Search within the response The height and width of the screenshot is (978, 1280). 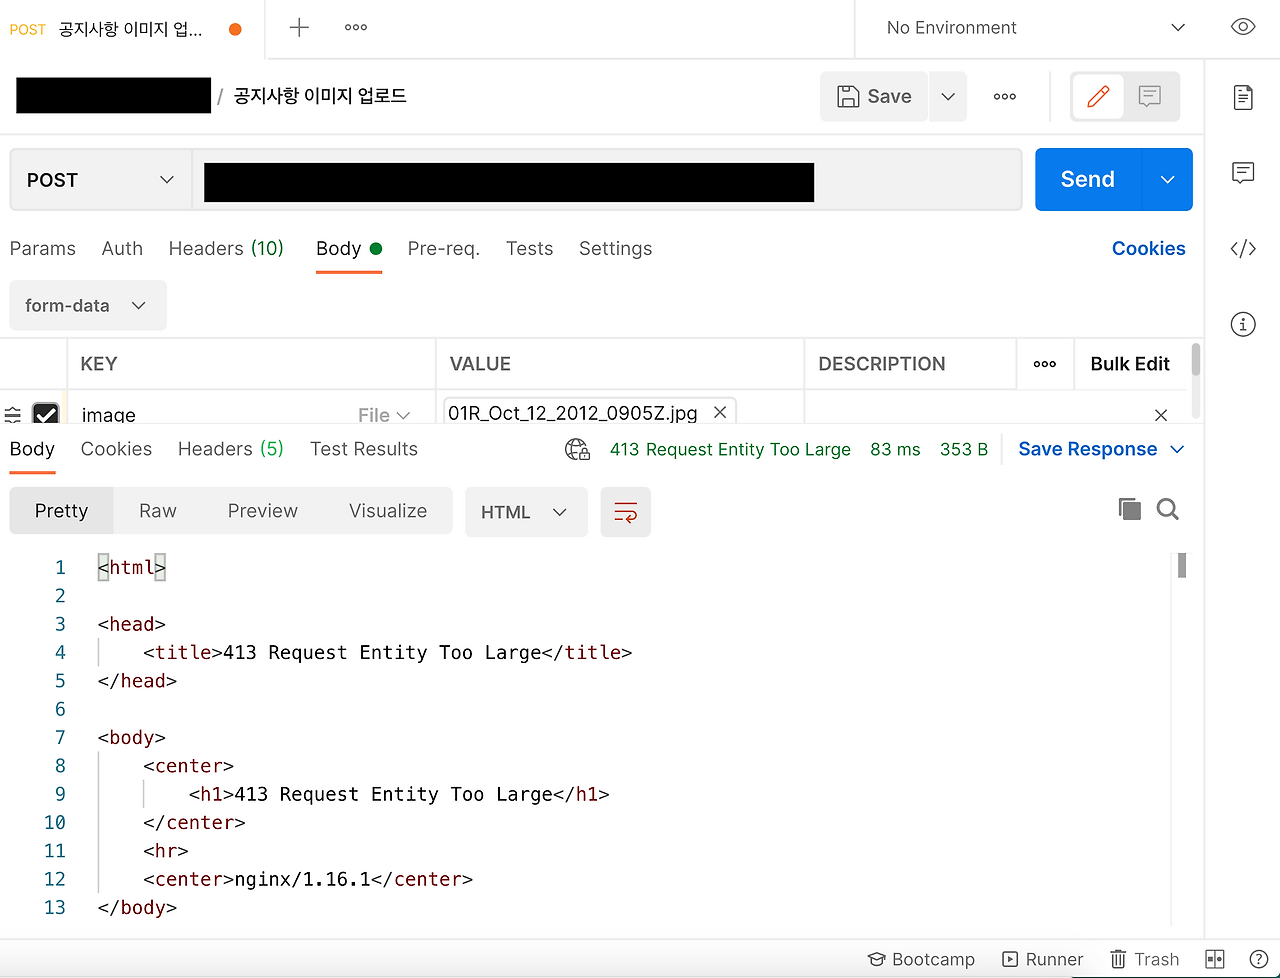click(x=1167, y=509)
